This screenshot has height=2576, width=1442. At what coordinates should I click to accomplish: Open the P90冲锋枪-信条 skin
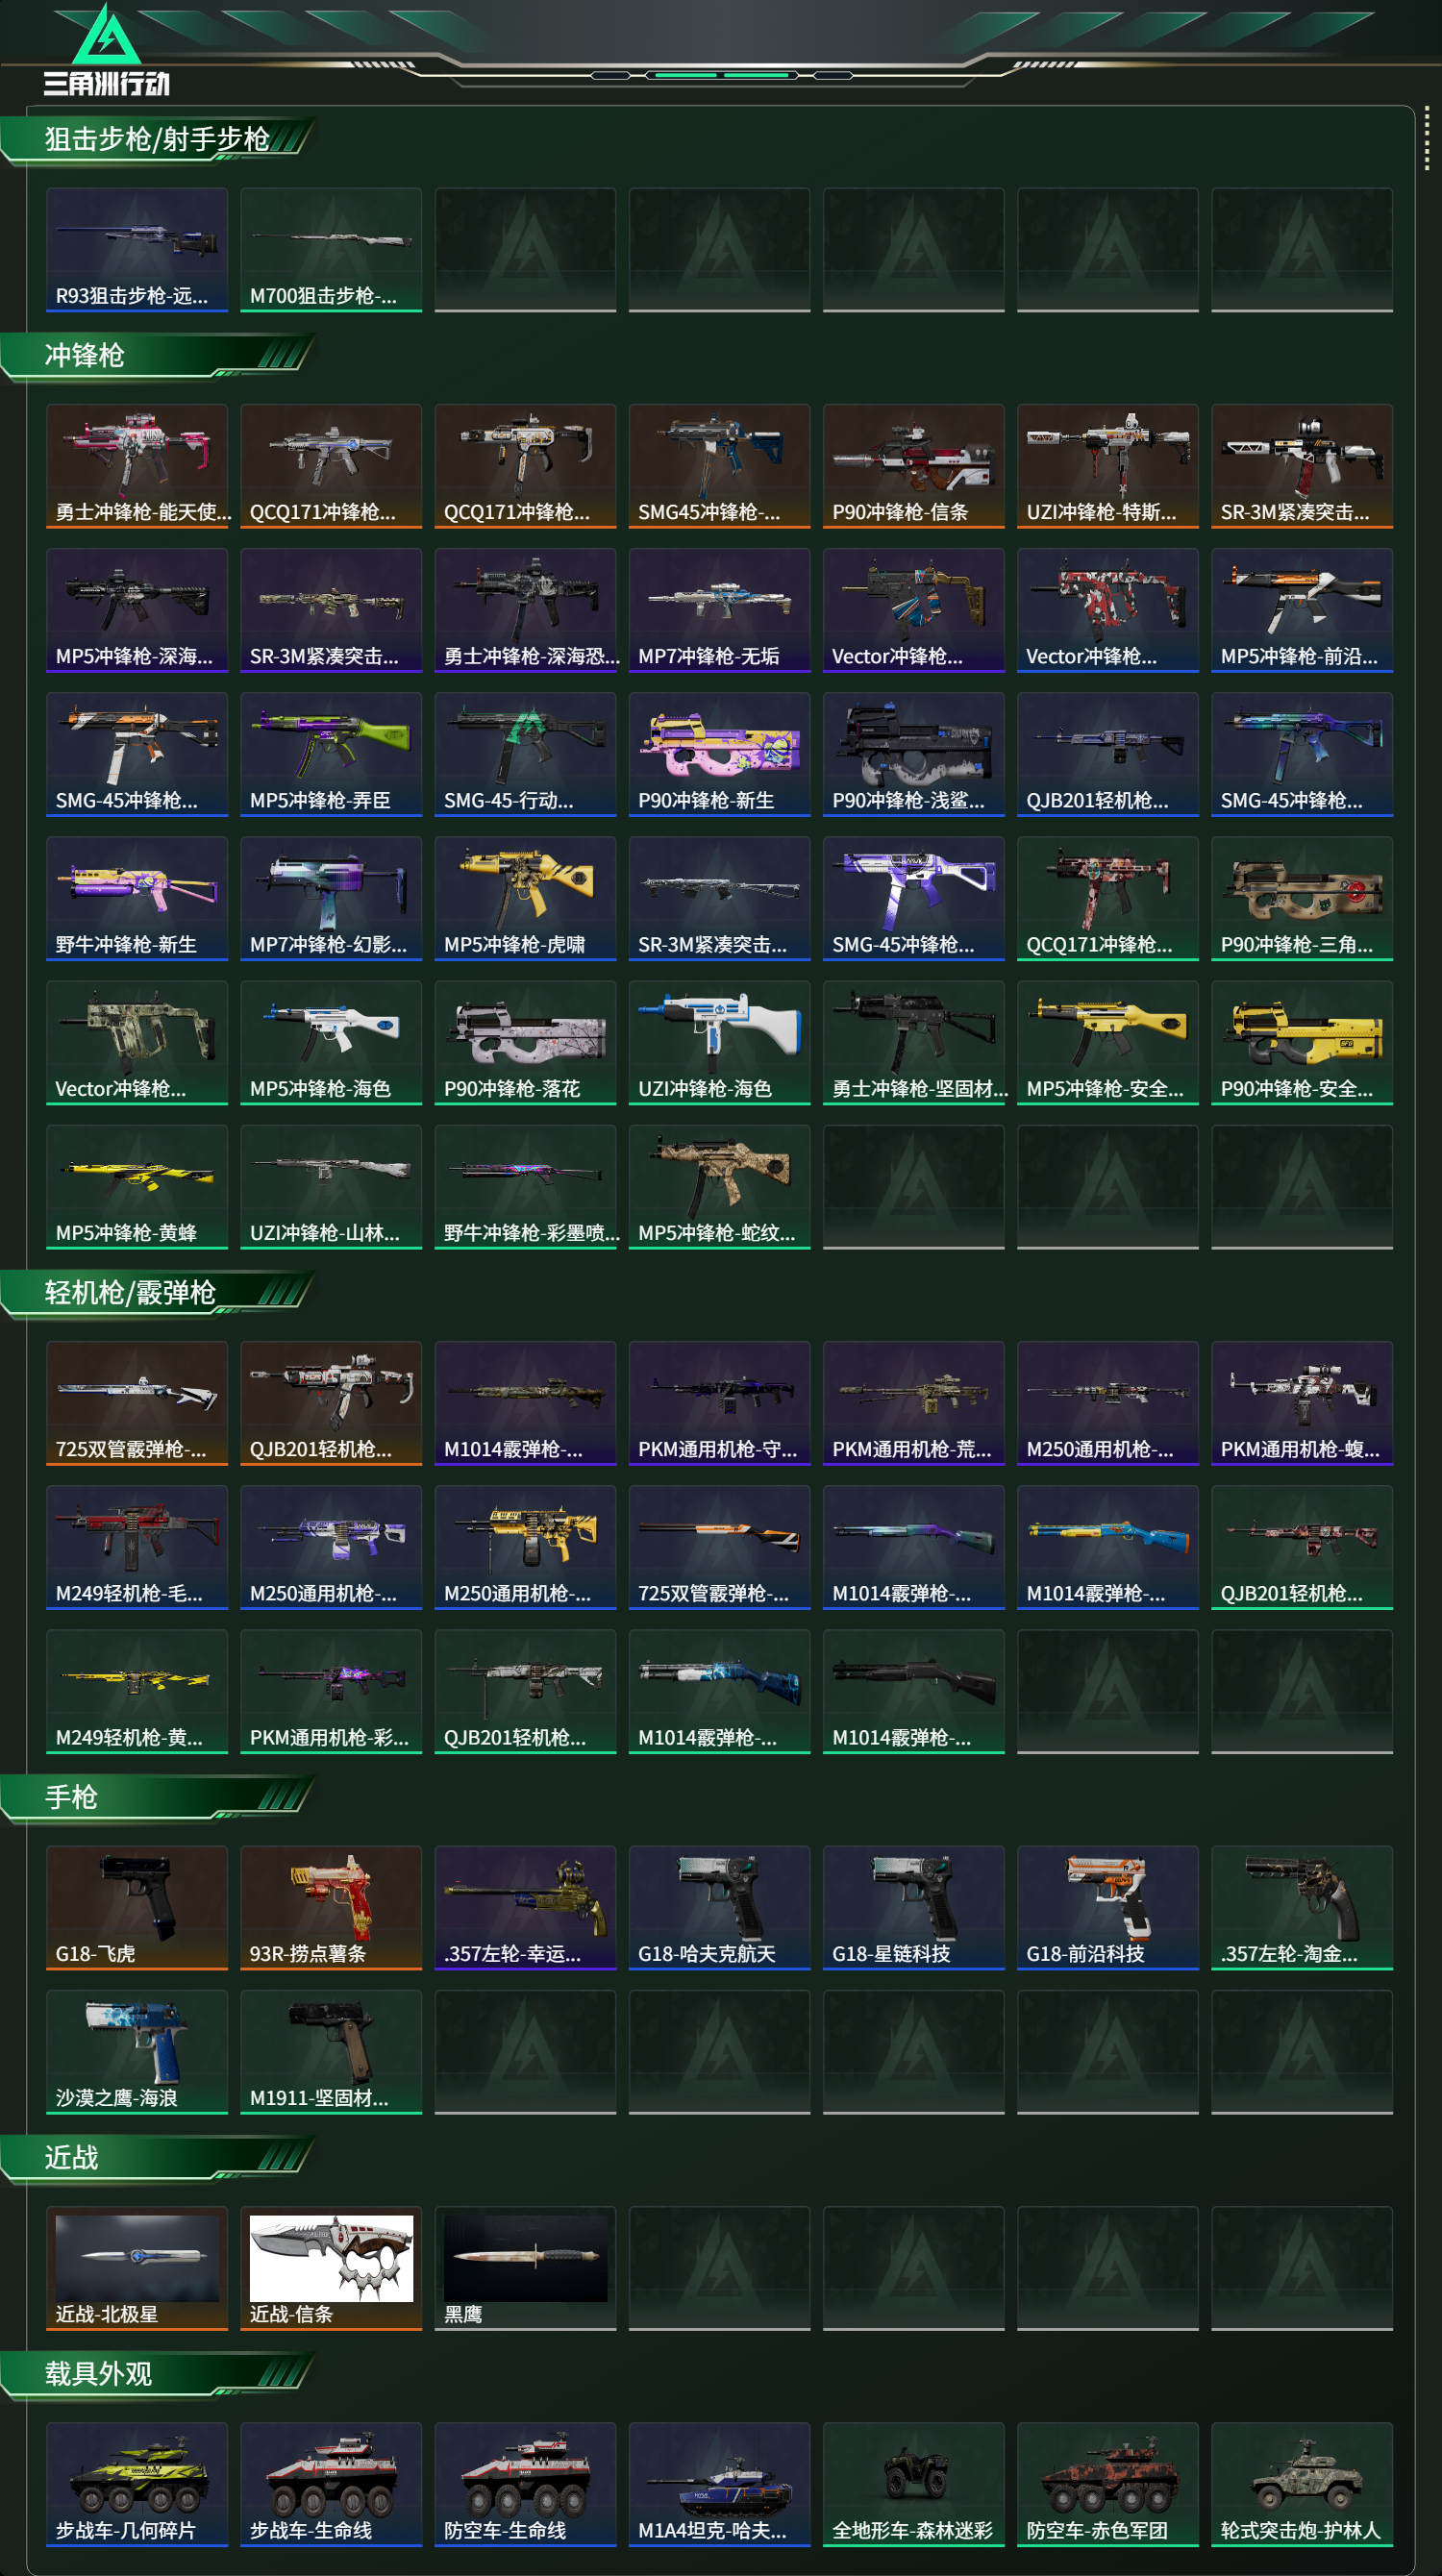click(x=913, y=465)
